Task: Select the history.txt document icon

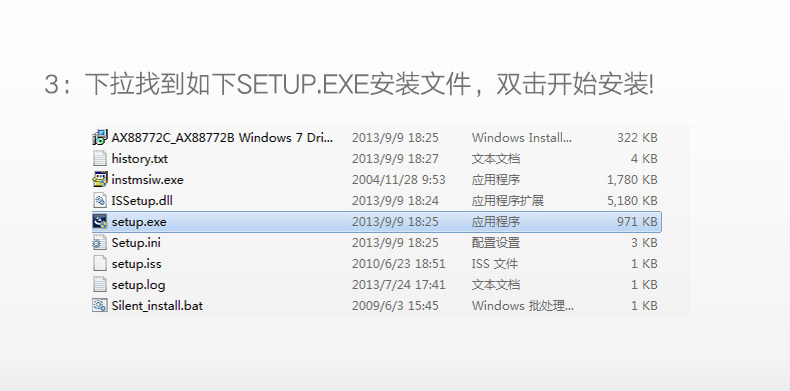Action: coord(100,159)
